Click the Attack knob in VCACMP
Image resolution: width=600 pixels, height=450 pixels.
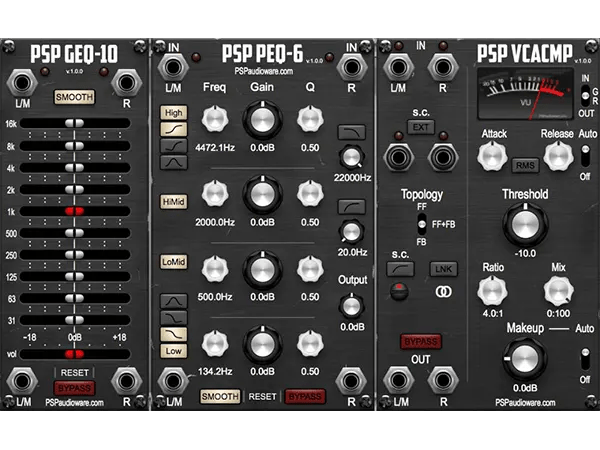click(492, 156)
